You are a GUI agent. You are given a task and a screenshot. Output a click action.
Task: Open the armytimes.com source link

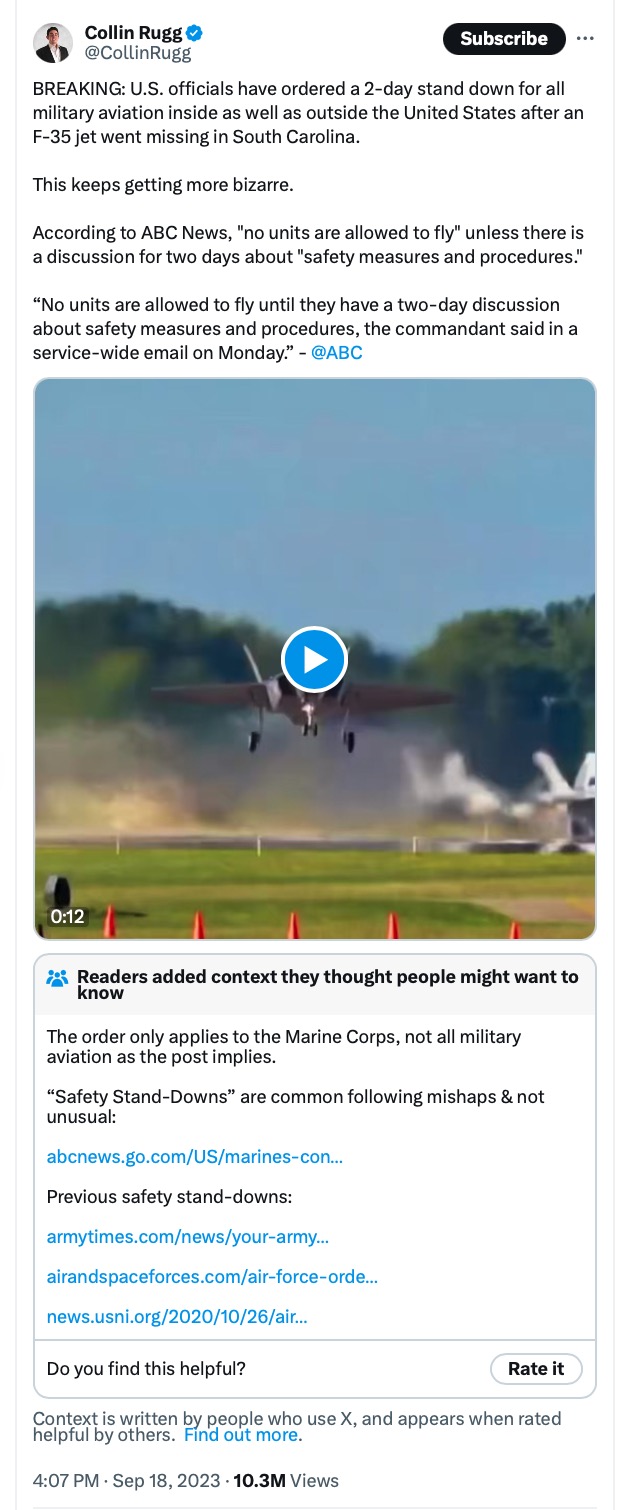[x=188, y=1237]
